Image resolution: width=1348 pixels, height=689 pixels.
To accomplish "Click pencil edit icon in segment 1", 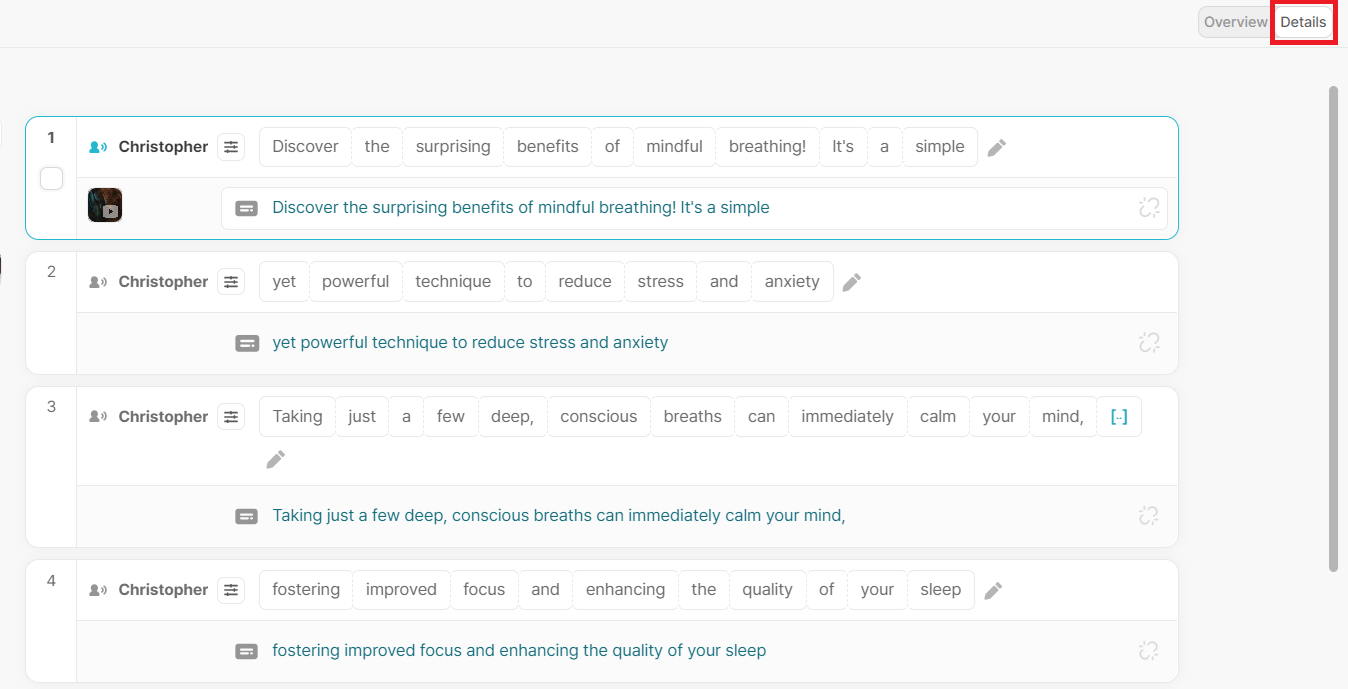I will (x=996, y=148).
